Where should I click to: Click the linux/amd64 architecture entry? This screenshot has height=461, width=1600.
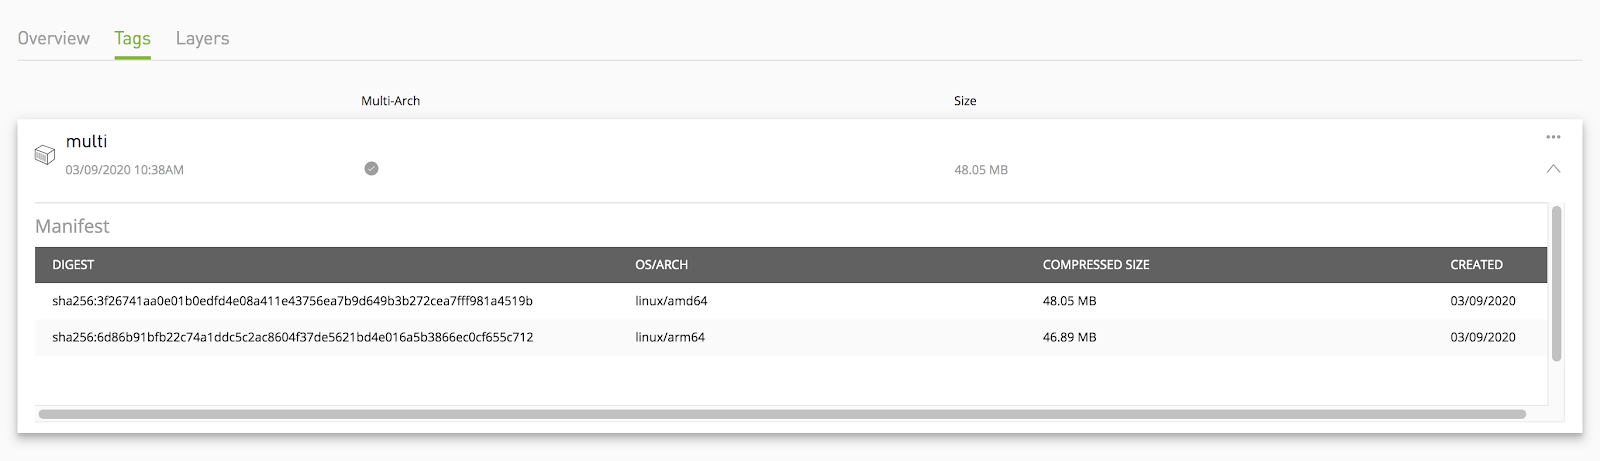tap(671, 301)
